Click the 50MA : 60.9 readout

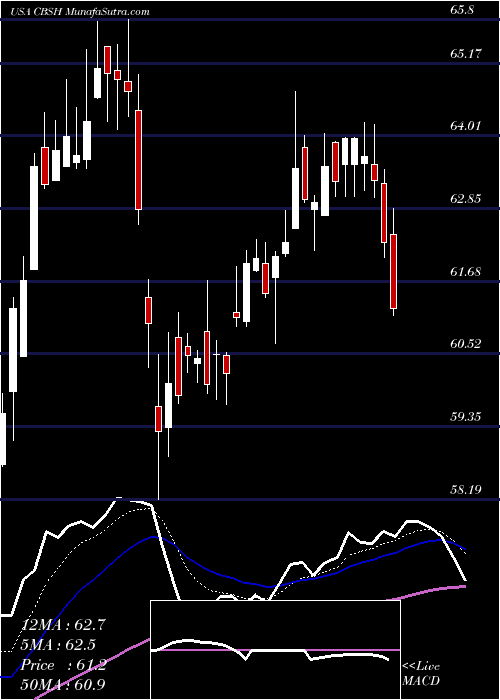tap(62, 685)
